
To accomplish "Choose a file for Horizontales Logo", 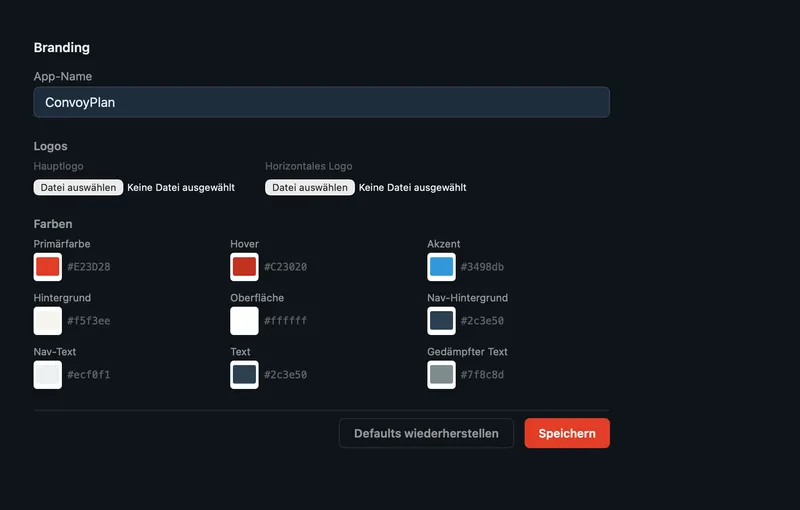I will 310,187.
